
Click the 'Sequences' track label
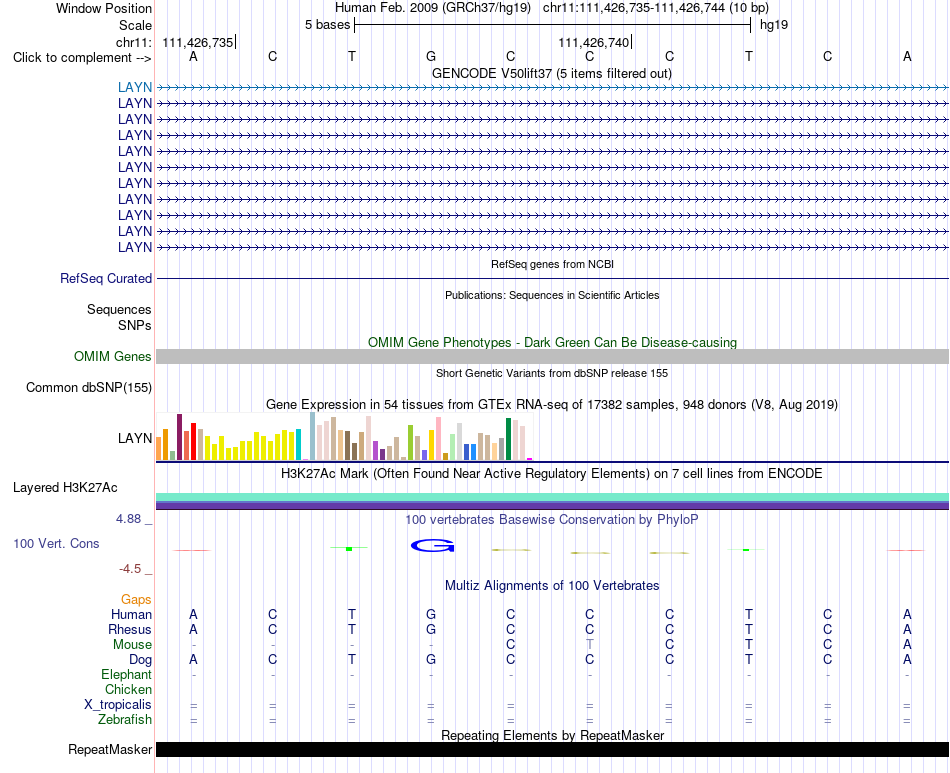click(x=119, y=310)
